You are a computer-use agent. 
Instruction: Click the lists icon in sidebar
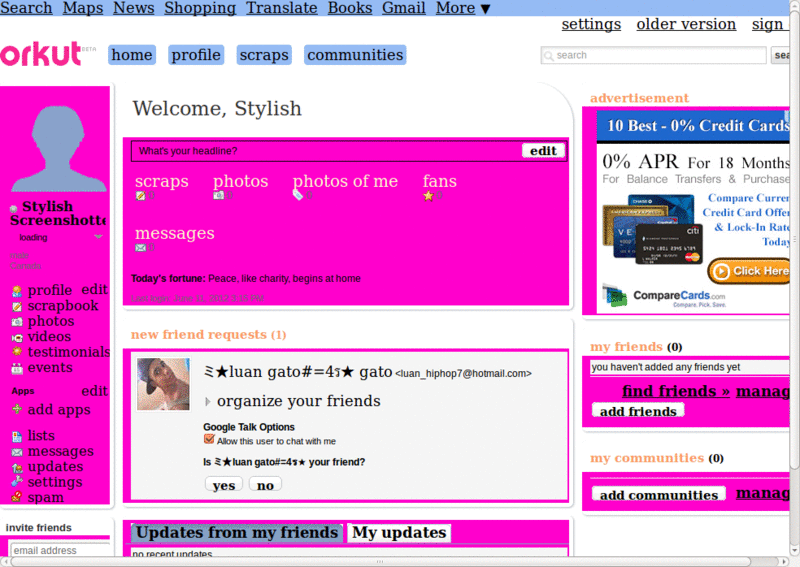(17, 436)
